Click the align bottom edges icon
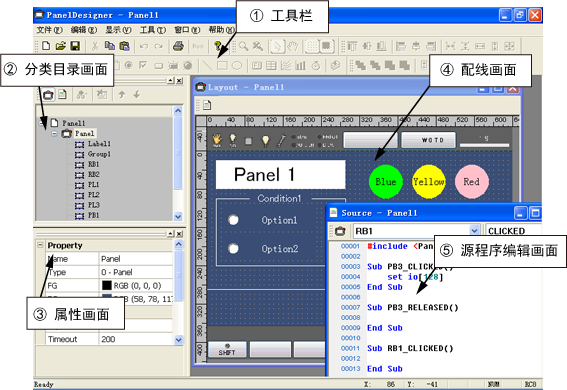567x390 pixels. point(382,46)
